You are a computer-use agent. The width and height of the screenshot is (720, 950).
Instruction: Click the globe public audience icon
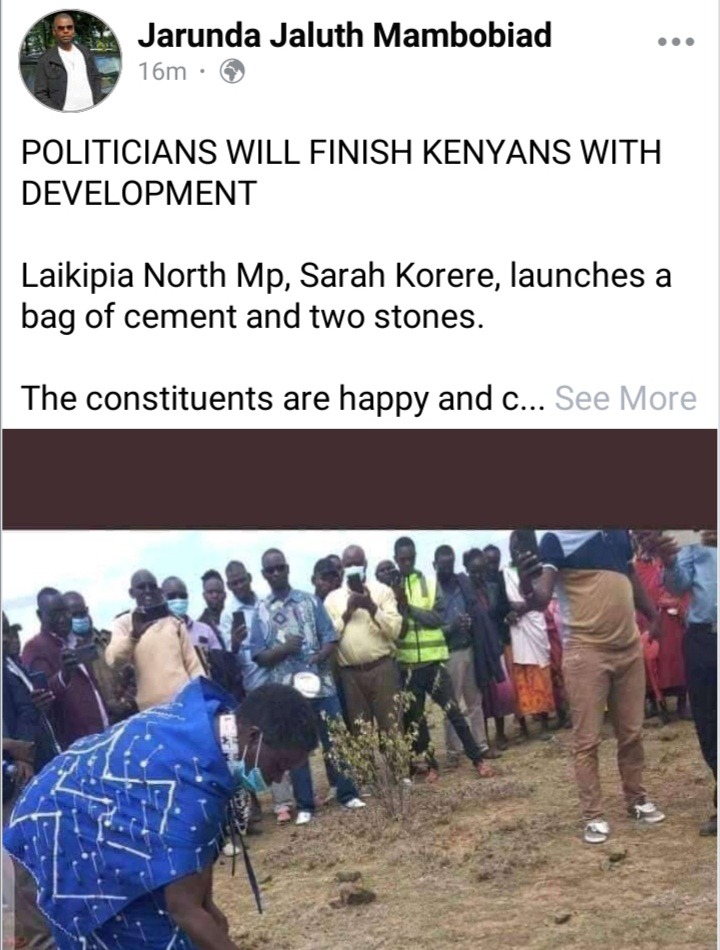(x=232, y=71)
